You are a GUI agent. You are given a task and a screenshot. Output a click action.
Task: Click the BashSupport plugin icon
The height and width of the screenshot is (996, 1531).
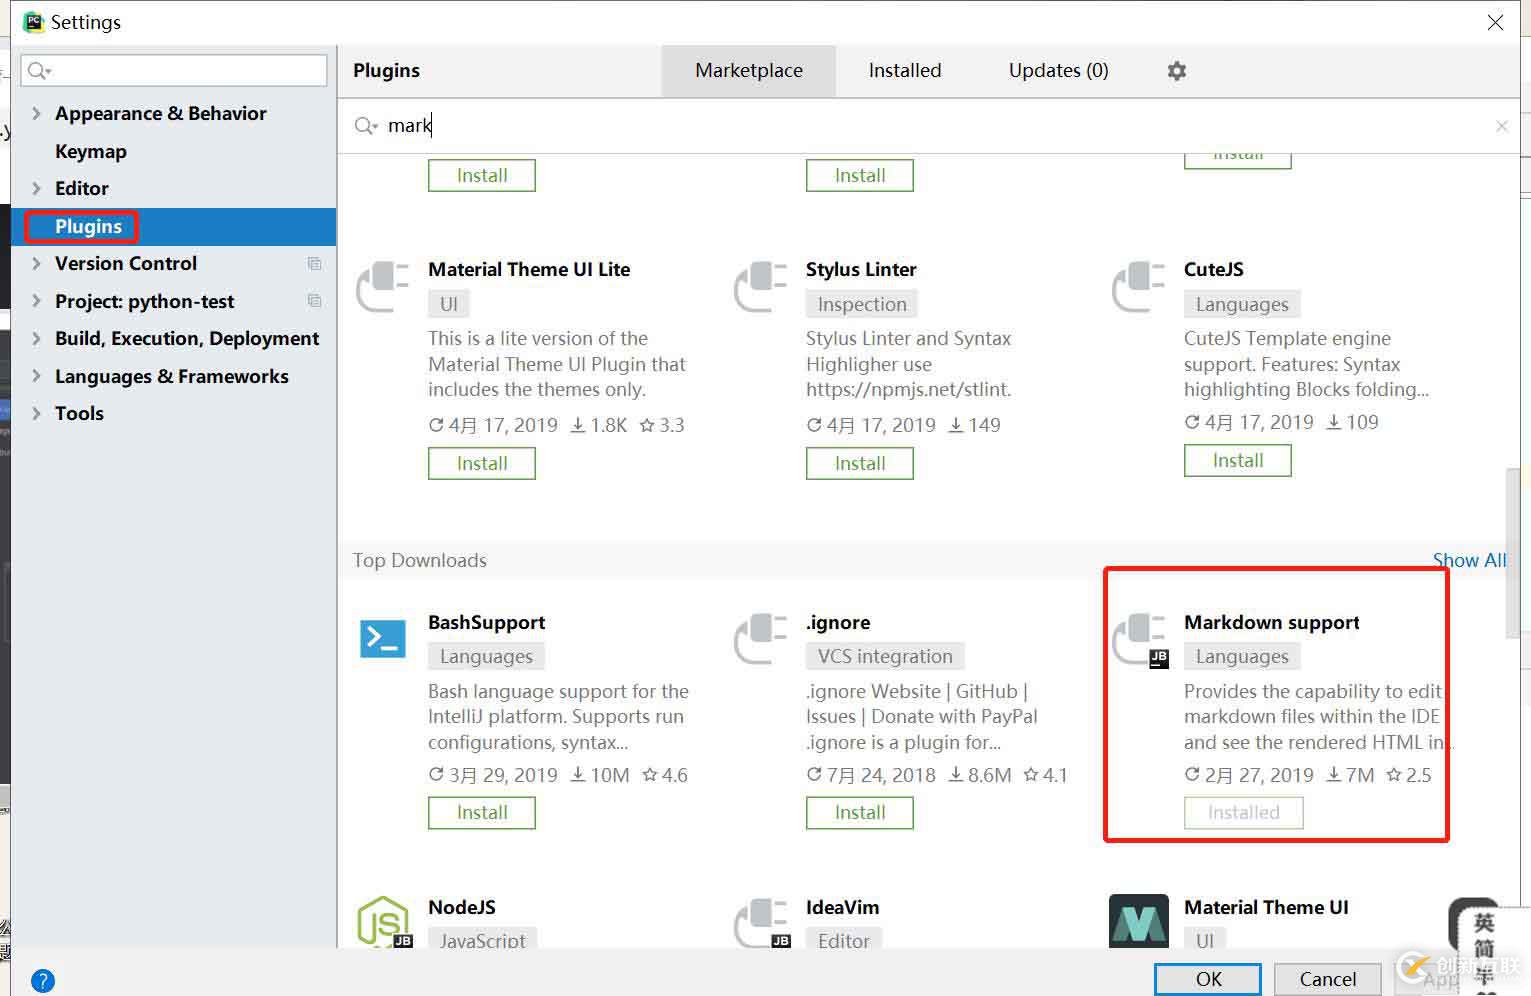click(383, 639)
